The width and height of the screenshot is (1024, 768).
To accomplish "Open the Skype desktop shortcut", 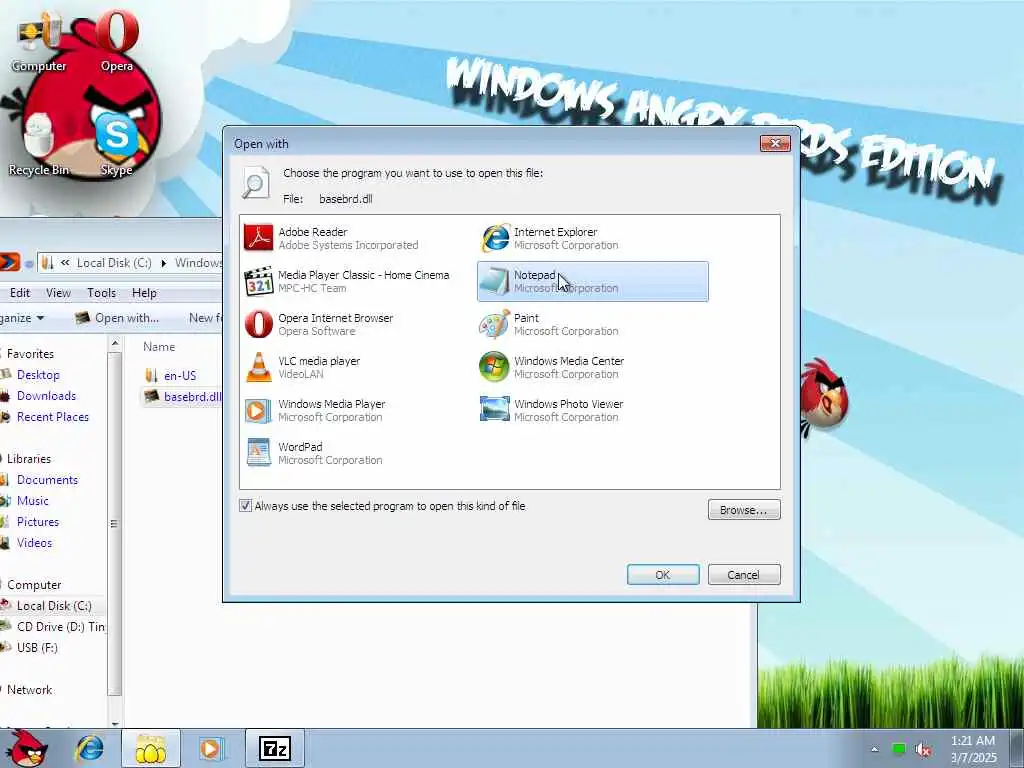I will pos(117,143).
